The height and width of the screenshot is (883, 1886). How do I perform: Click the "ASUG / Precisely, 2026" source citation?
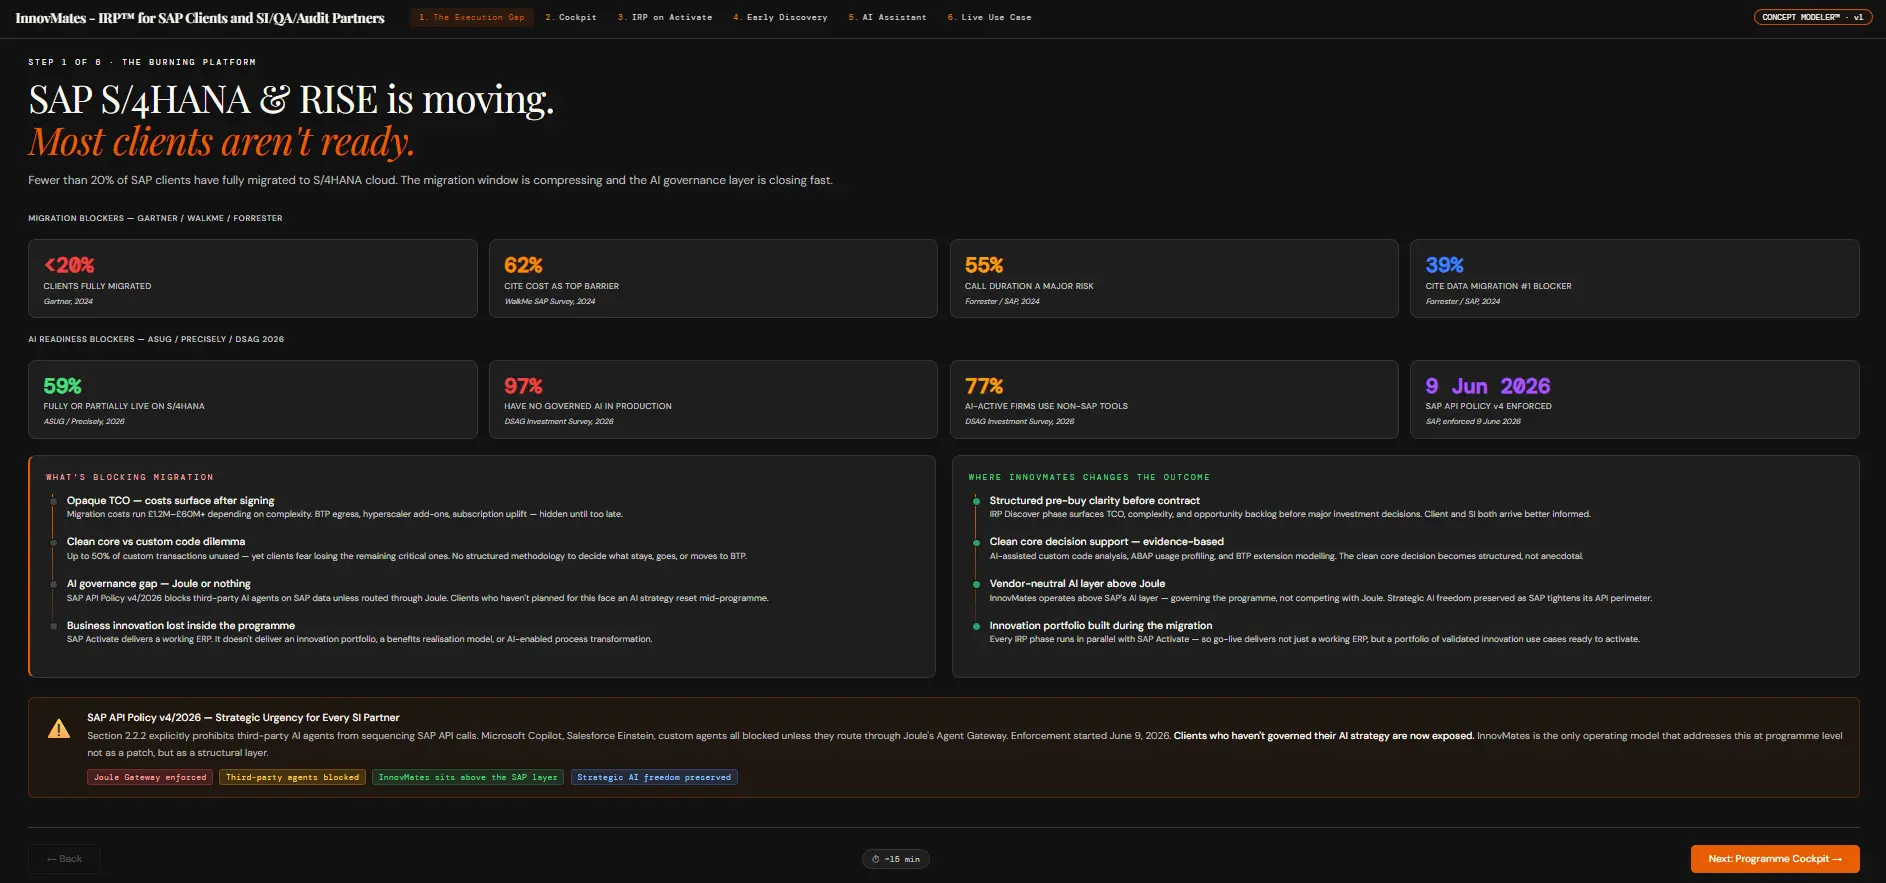tap(84, 421)
